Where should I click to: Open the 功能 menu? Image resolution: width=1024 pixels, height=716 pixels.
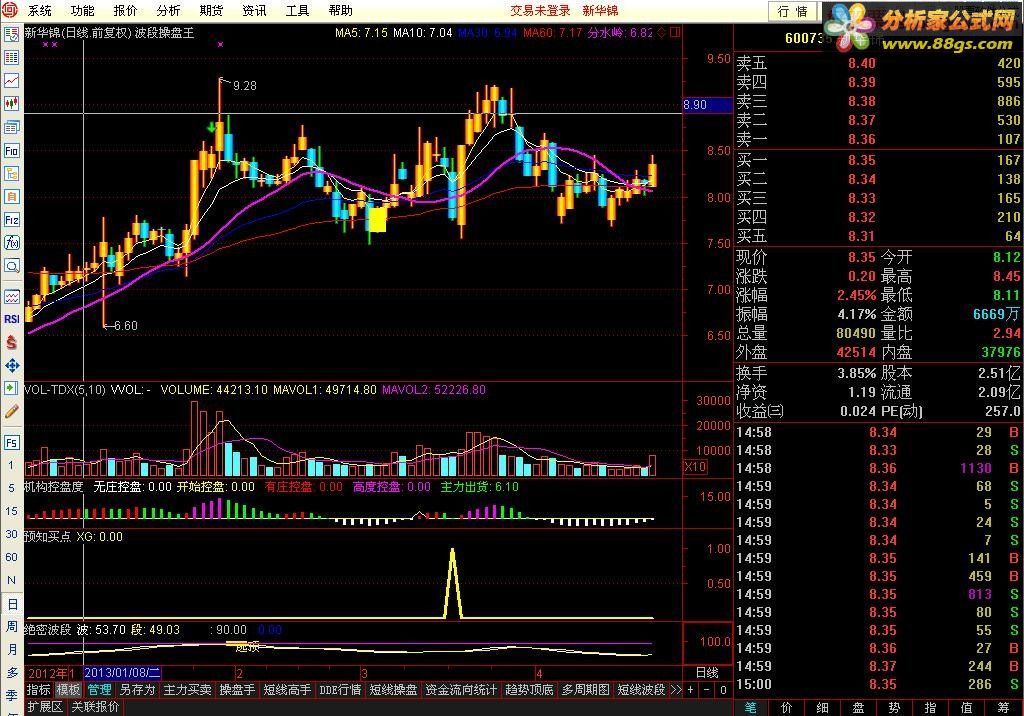pyautogui.click(x=82, y=10)
